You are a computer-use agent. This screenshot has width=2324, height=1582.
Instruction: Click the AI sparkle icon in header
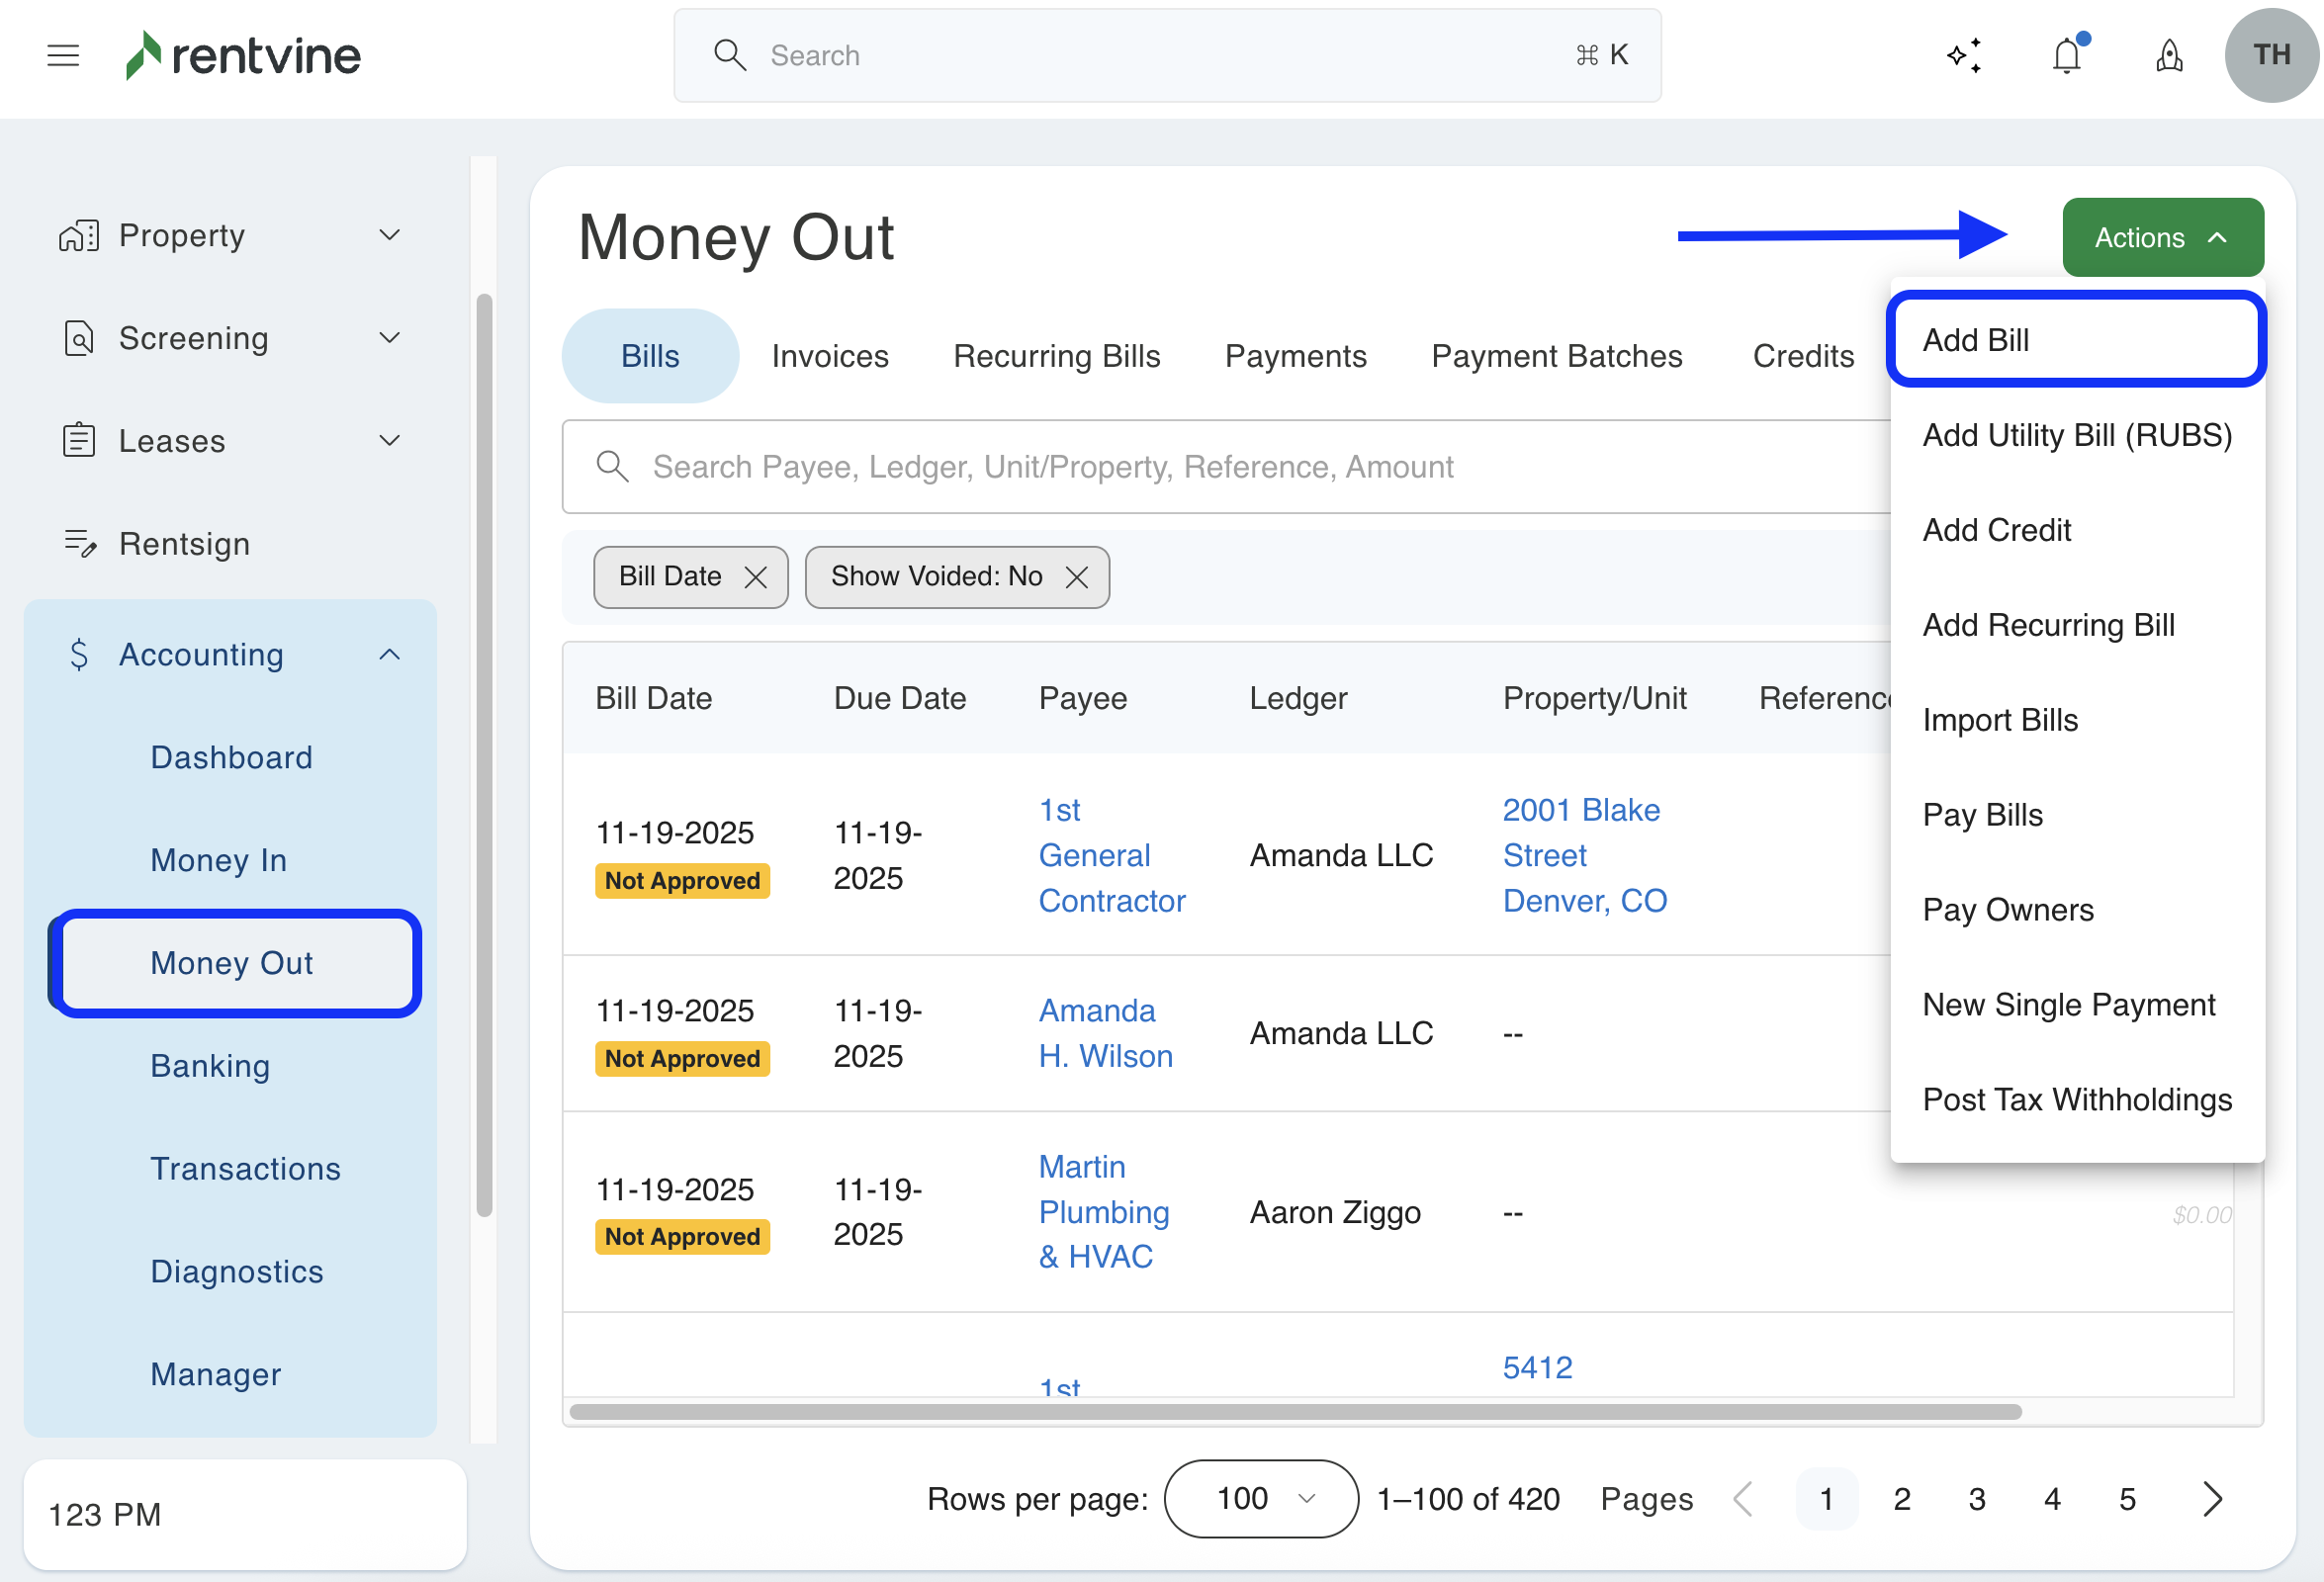pos(1964,55)
